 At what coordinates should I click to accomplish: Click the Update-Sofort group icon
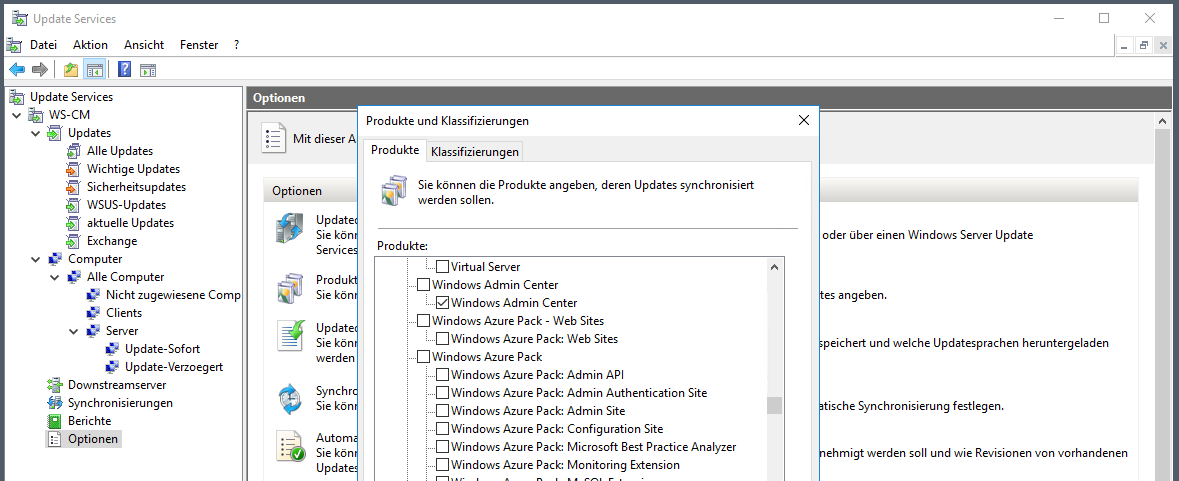pyautogui.click(x=112, y=349)
